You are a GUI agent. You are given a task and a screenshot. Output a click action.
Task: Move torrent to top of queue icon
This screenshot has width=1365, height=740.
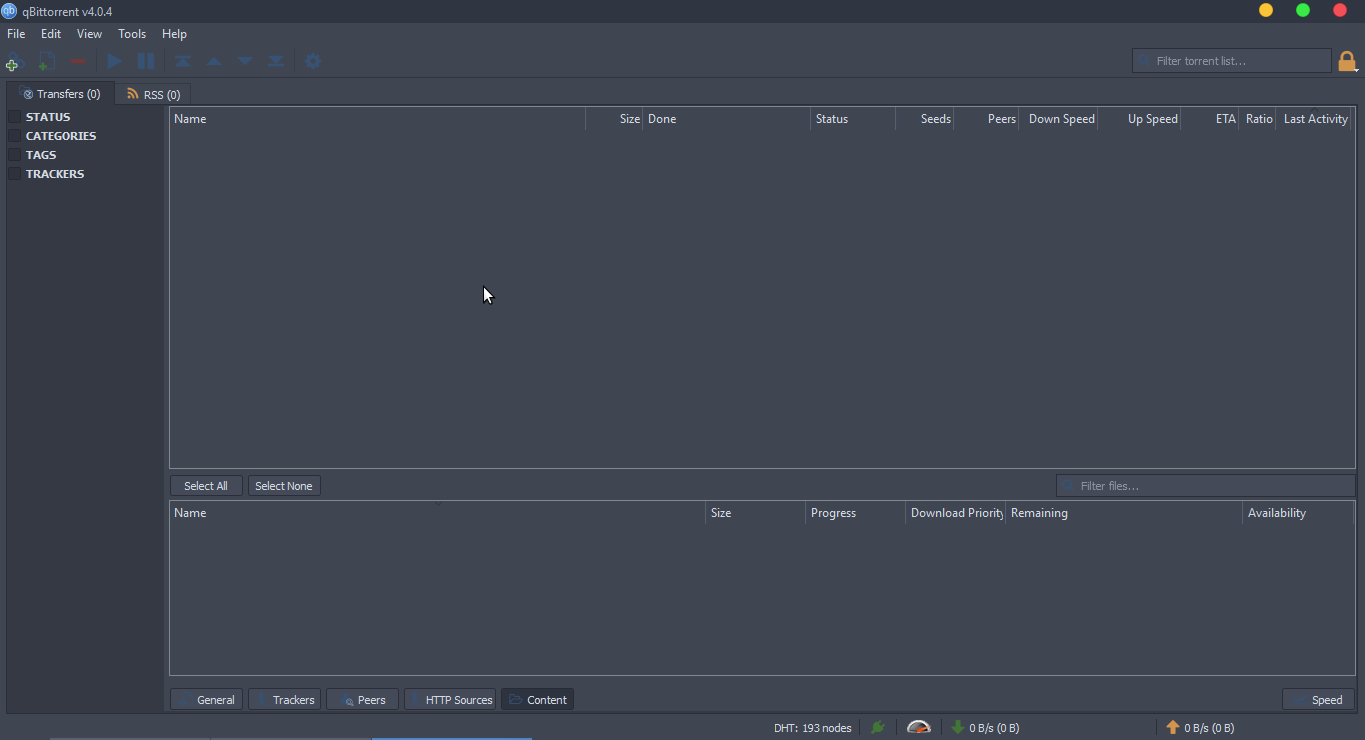(183, 61)
